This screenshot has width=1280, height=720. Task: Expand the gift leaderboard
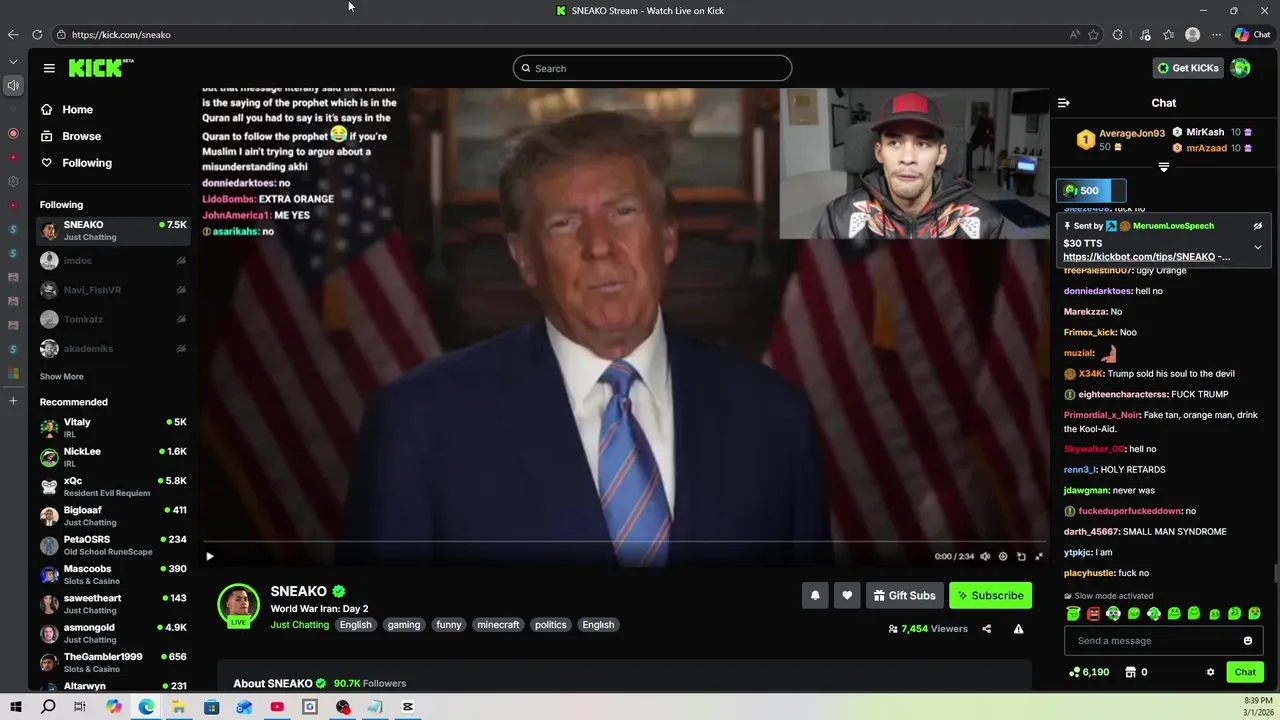click(1163, 167)
